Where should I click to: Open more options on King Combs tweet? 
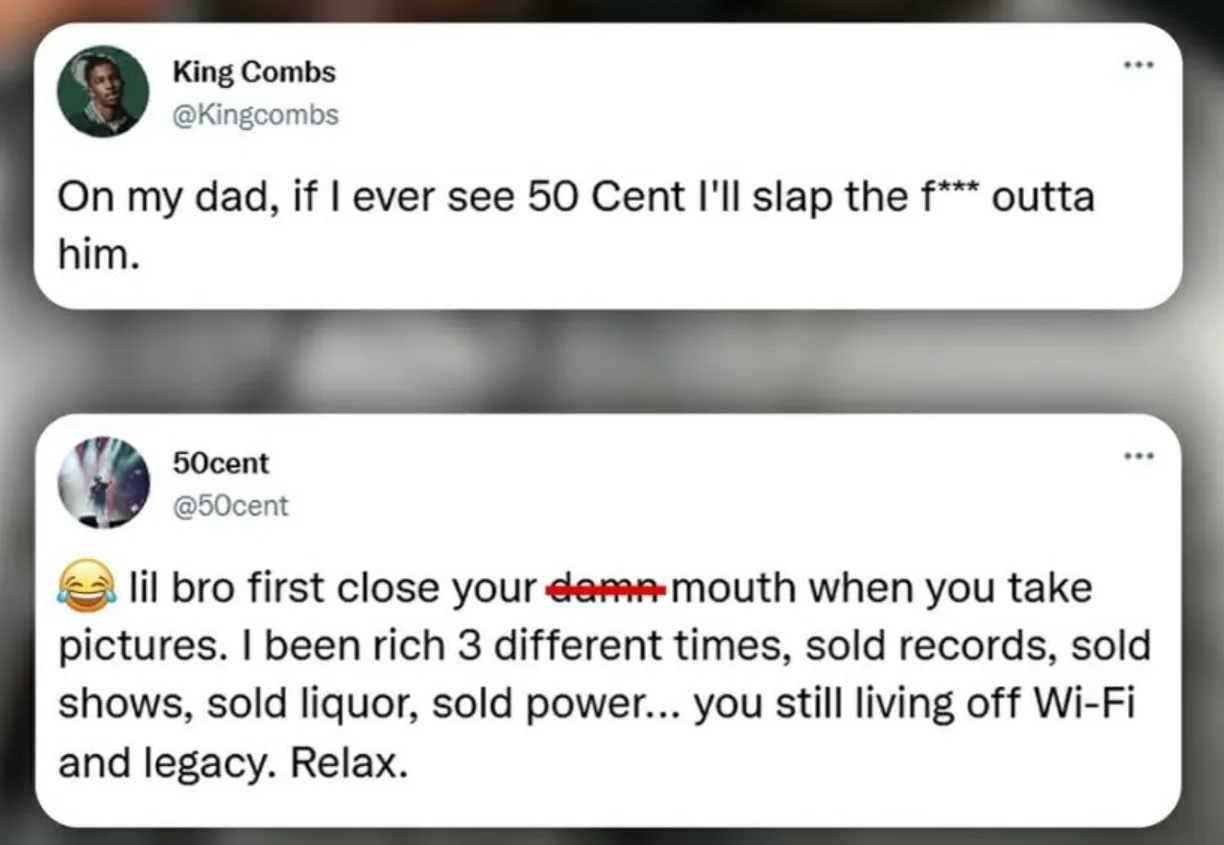coord(1138,67)
